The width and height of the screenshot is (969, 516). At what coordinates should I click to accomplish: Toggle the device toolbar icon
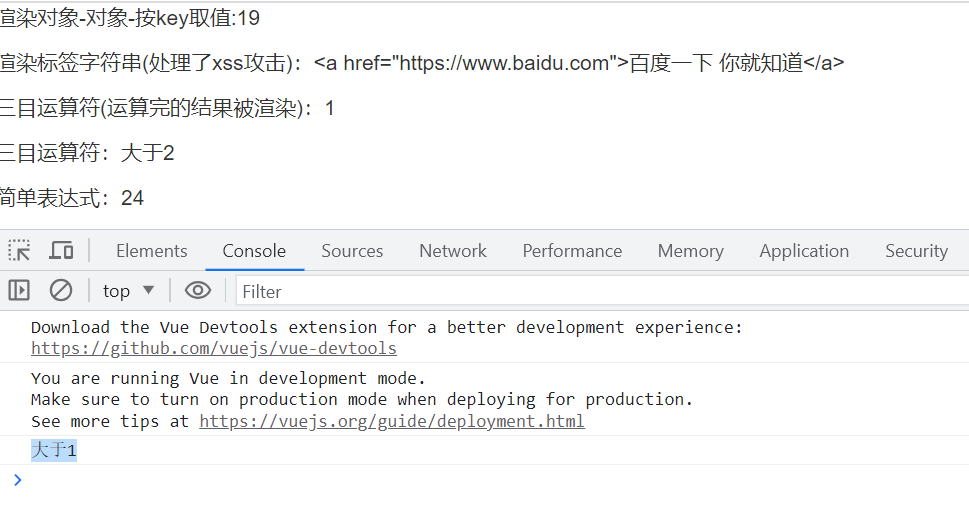[62, 250]
